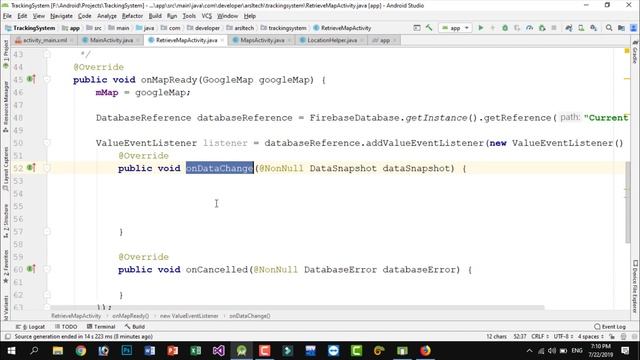Open the Refactor menu
Image resolution: width=640 pixels, height=360 pixels.
click(132, 16)
